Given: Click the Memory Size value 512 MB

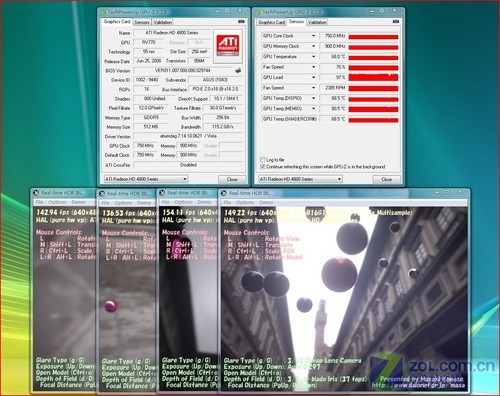Looking at the screenshot, I should 151,127.
